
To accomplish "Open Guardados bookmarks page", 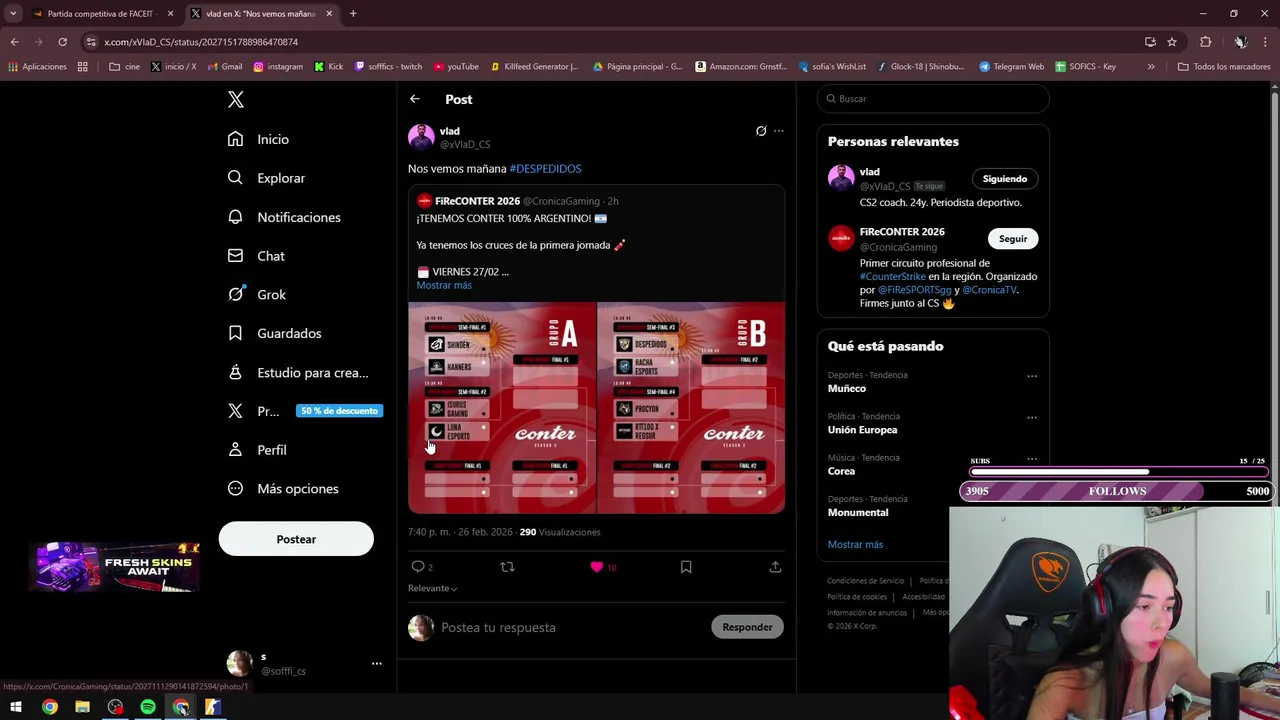I will pos(275,333).
